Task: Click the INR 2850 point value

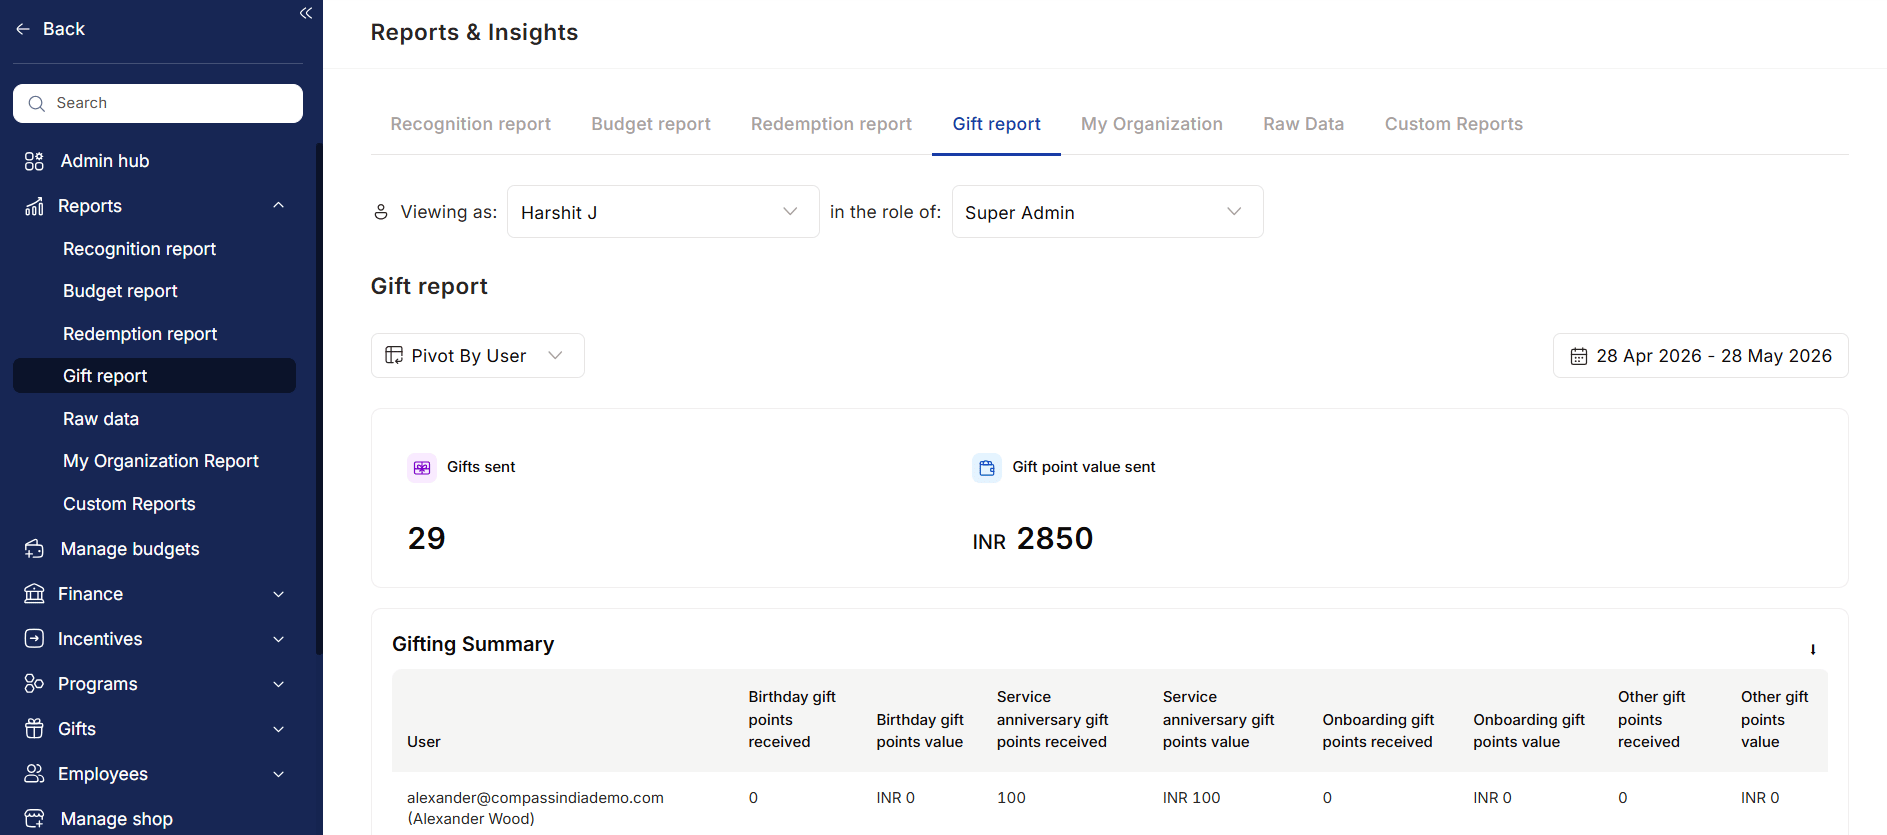Action: [x=1033, y=539]
